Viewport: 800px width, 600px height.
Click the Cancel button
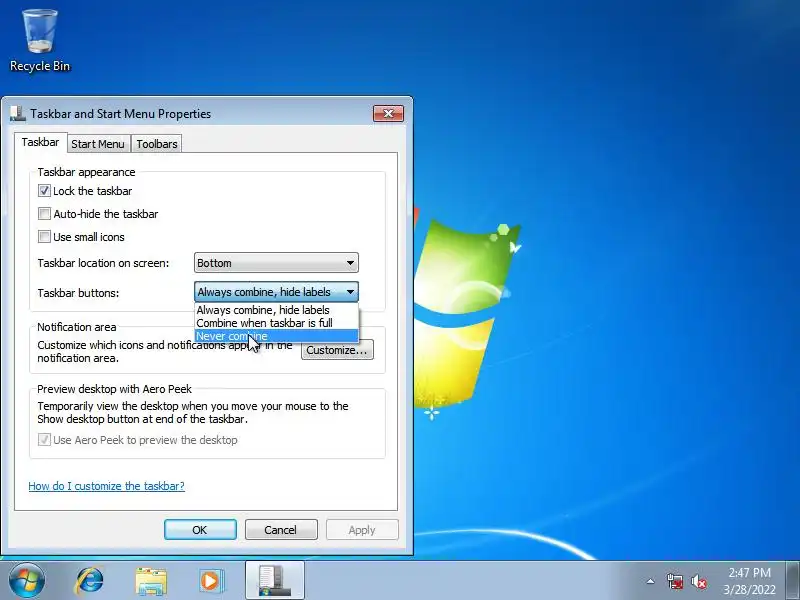[x=281, y=530]
